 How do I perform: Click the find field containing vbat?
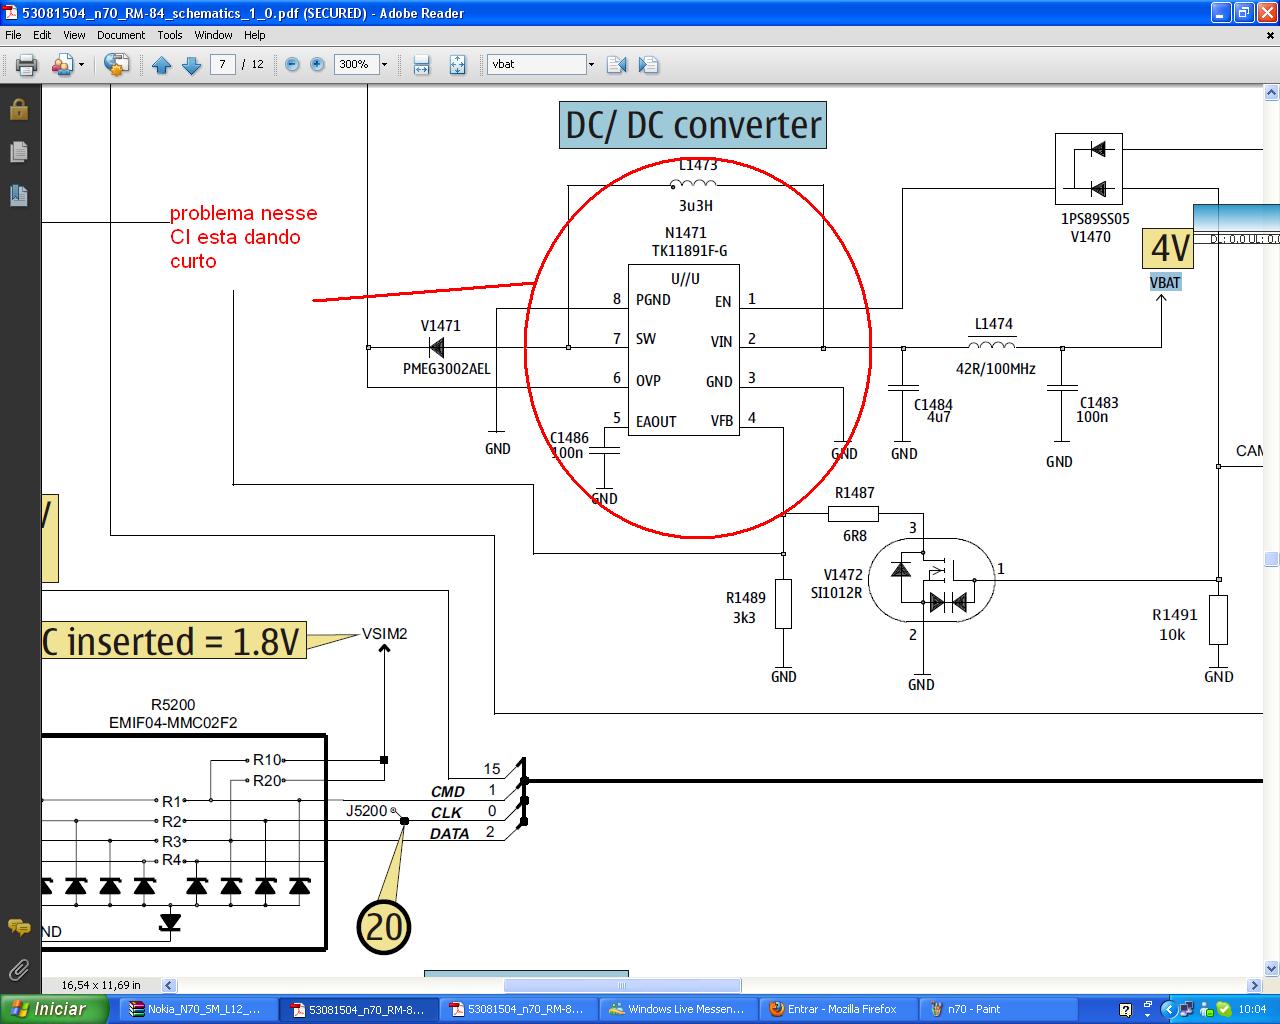click(536, 64)
